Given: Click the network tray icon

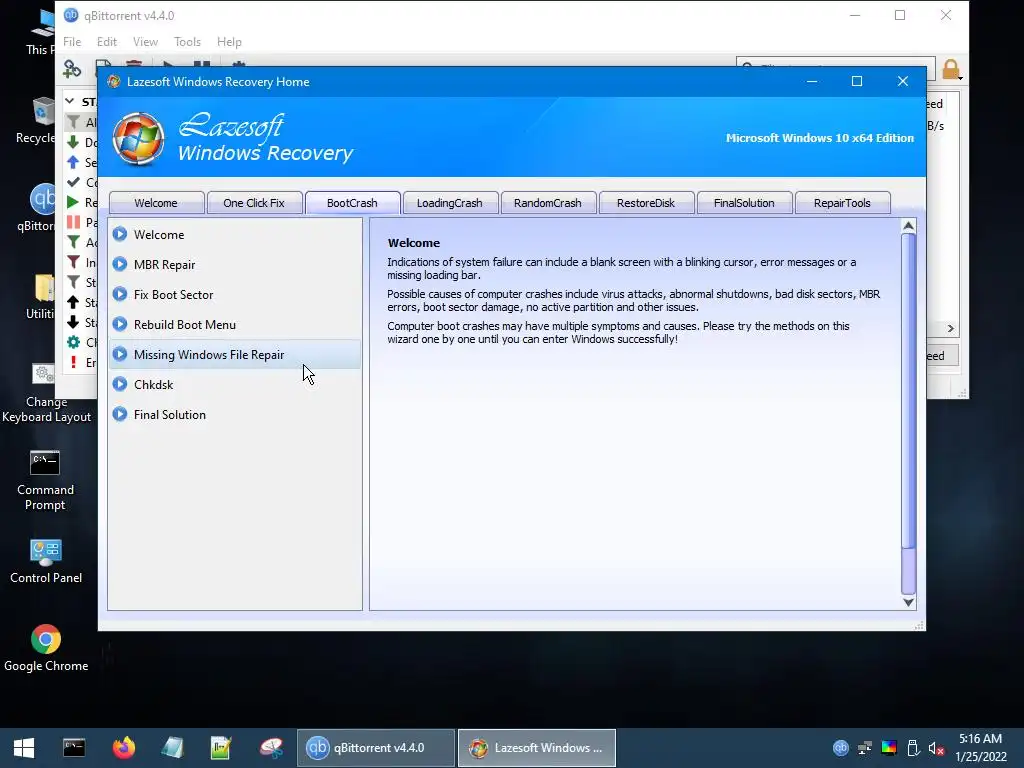Looking at the screenshot, I should click(x=865, y=748).
